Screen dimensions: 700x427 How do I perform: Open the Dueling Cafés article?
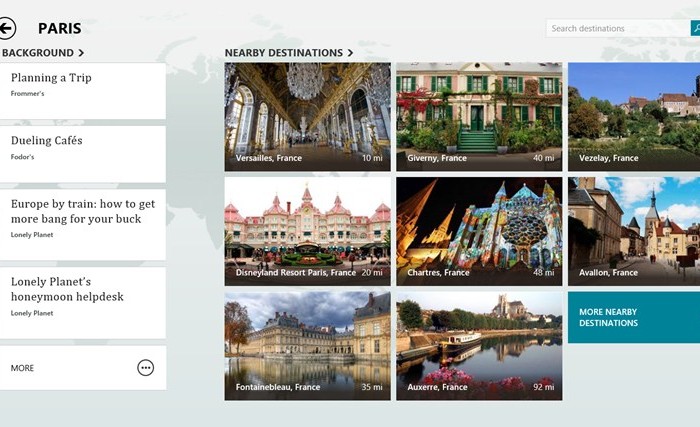[83, 154]
